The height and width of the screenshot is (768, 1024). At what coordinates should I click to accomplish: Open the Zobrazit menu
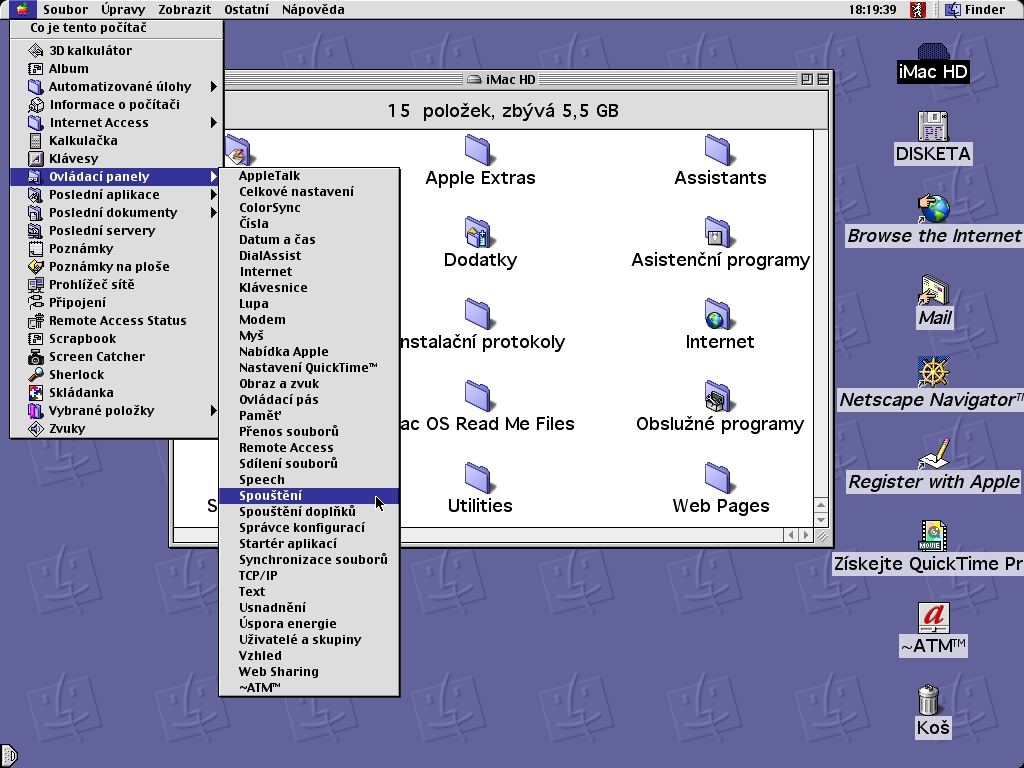(x=184, y=10)
